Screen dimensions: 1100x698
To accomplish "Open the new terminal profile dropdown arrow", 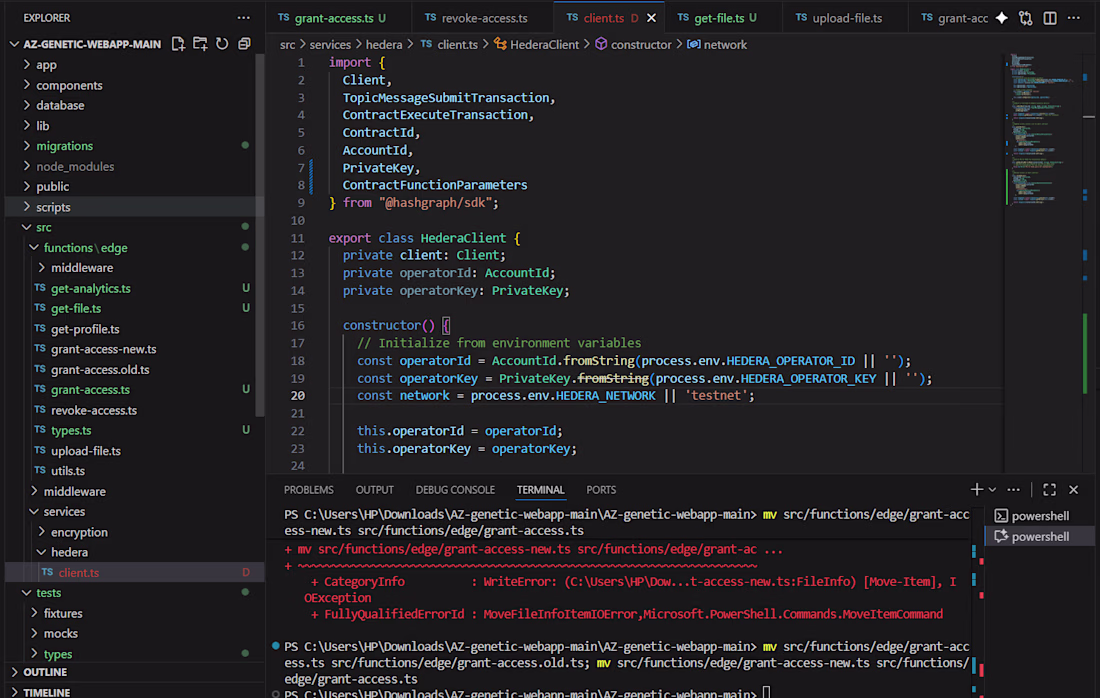I will pos(992,490).
